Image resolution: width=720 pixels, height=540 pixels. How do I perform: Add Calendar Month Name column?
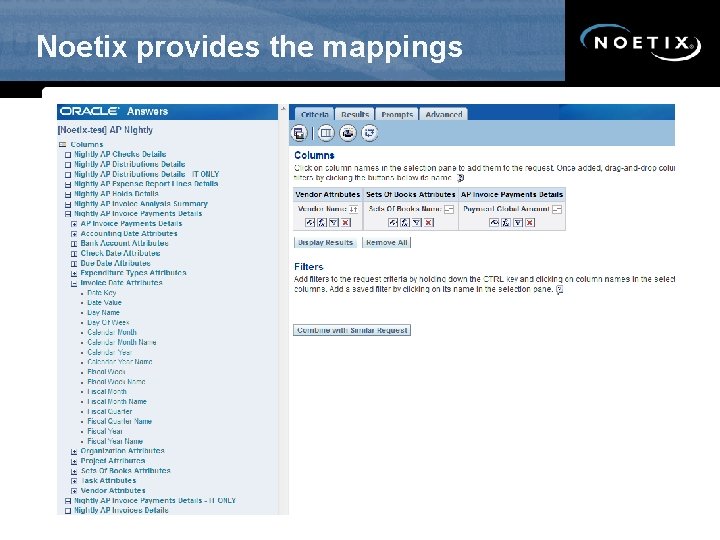[x=122, y=343]
